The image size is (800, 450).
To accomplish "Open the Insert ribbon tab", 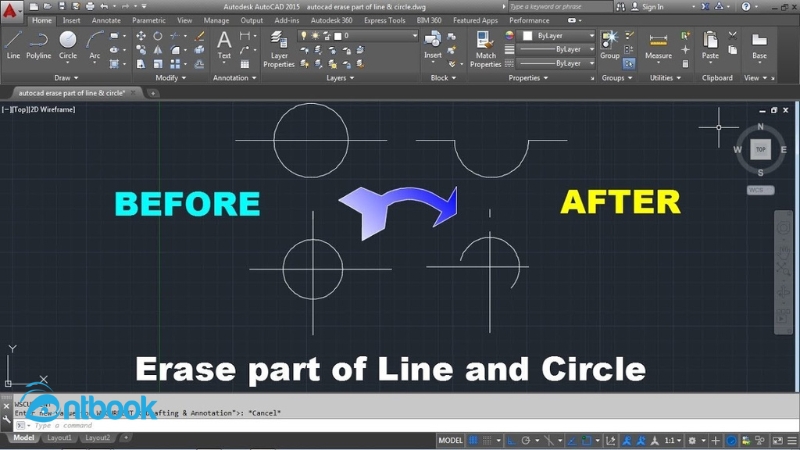I will (71, 20).
